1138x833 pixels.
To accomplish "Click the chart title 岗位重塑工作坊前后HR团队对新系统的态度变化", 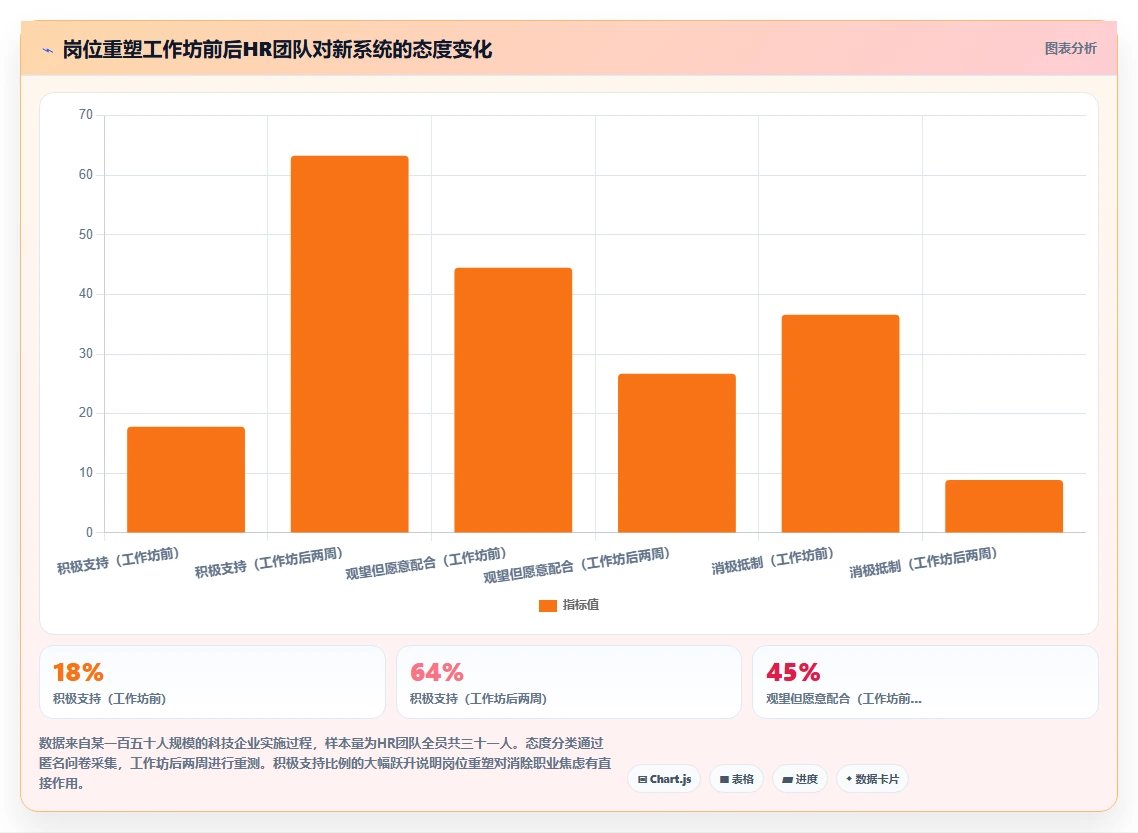I will point(277,49).
